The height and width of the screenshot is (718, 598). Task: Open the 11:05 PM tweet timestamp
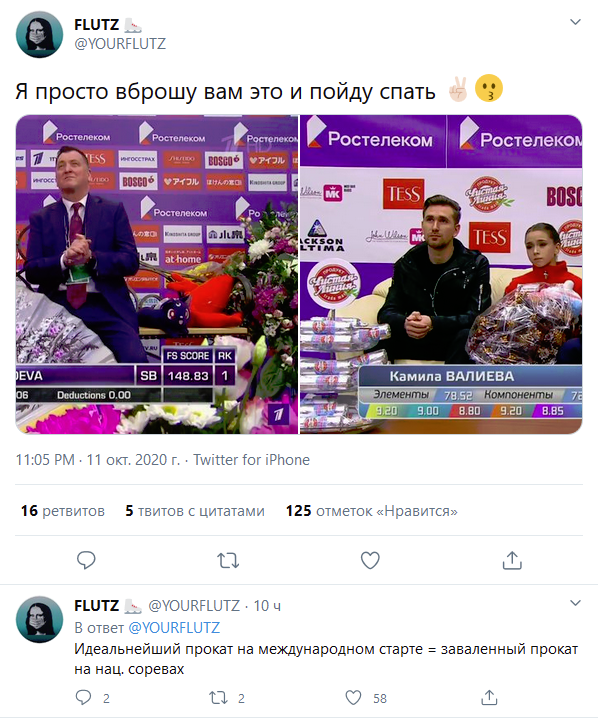tap(45, 459)
